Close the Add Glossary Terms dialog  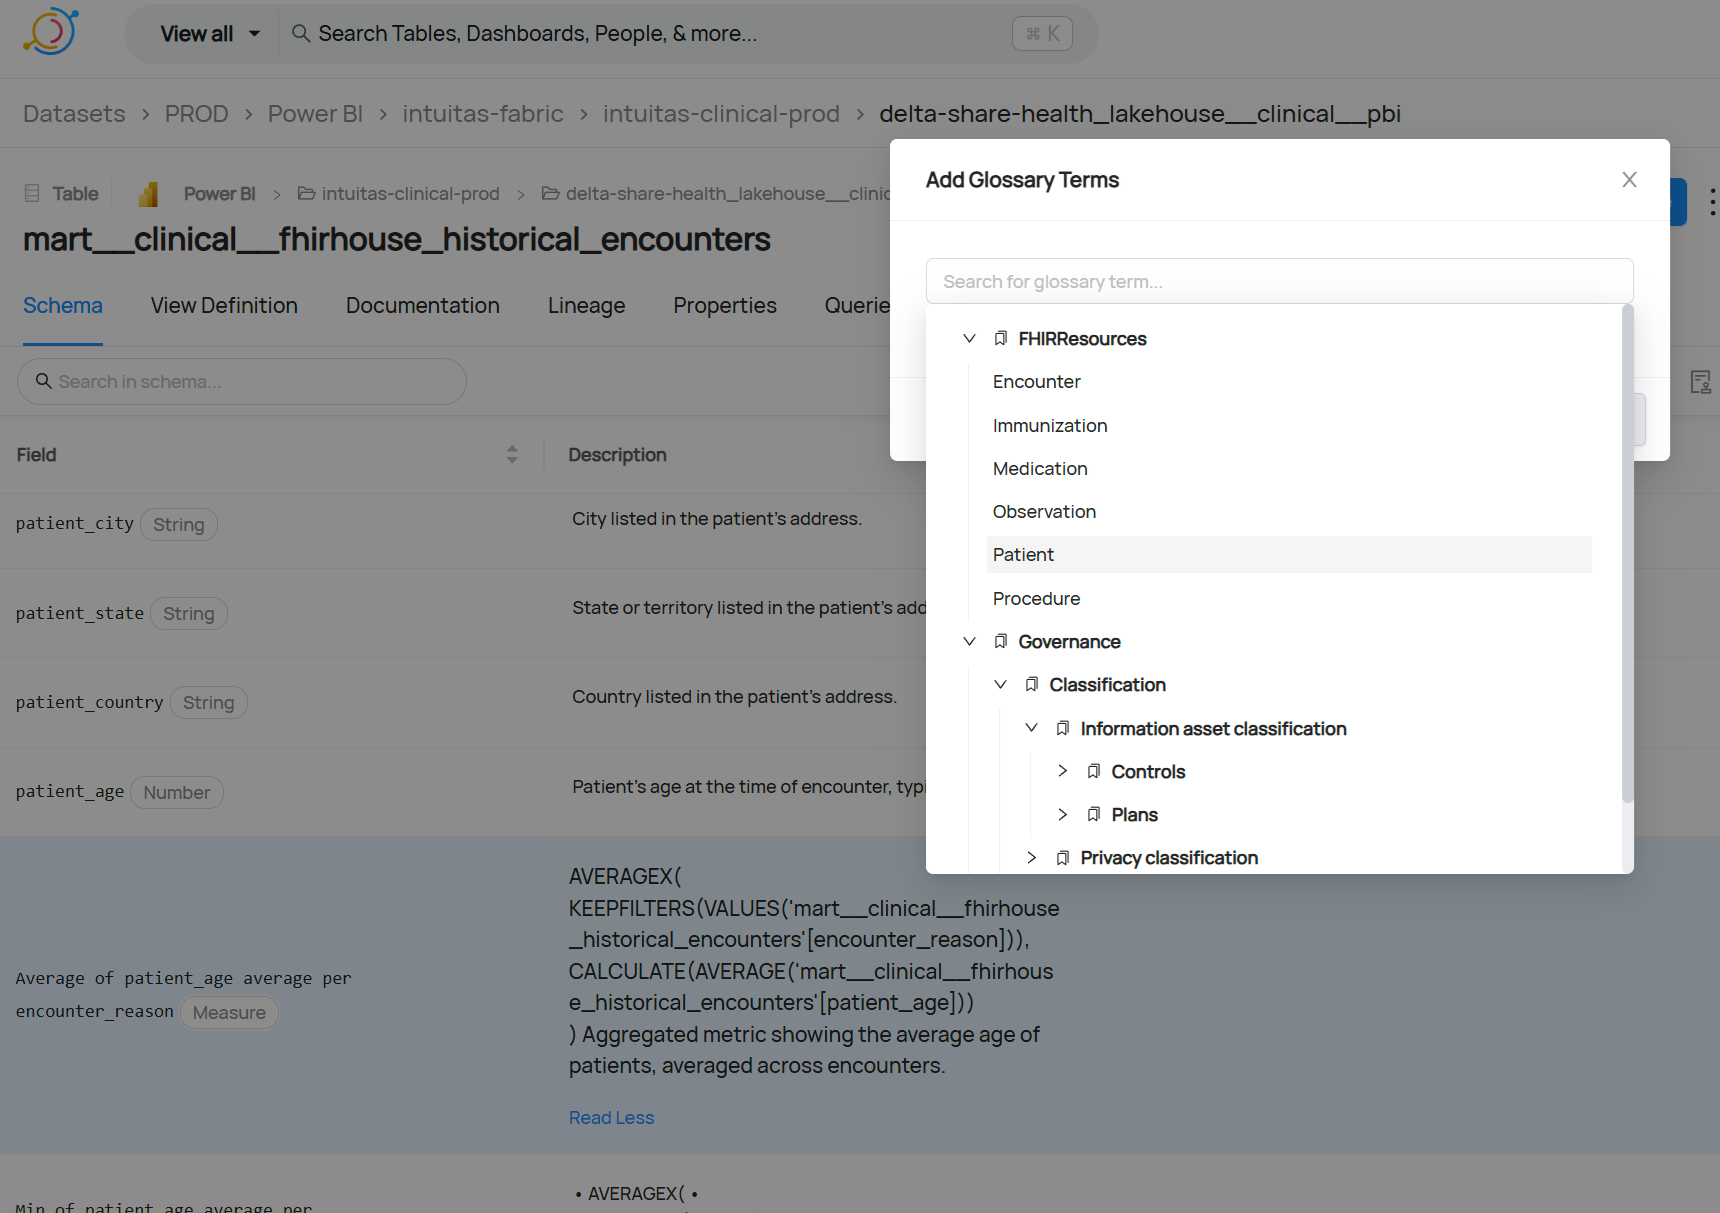(1629, 180)
